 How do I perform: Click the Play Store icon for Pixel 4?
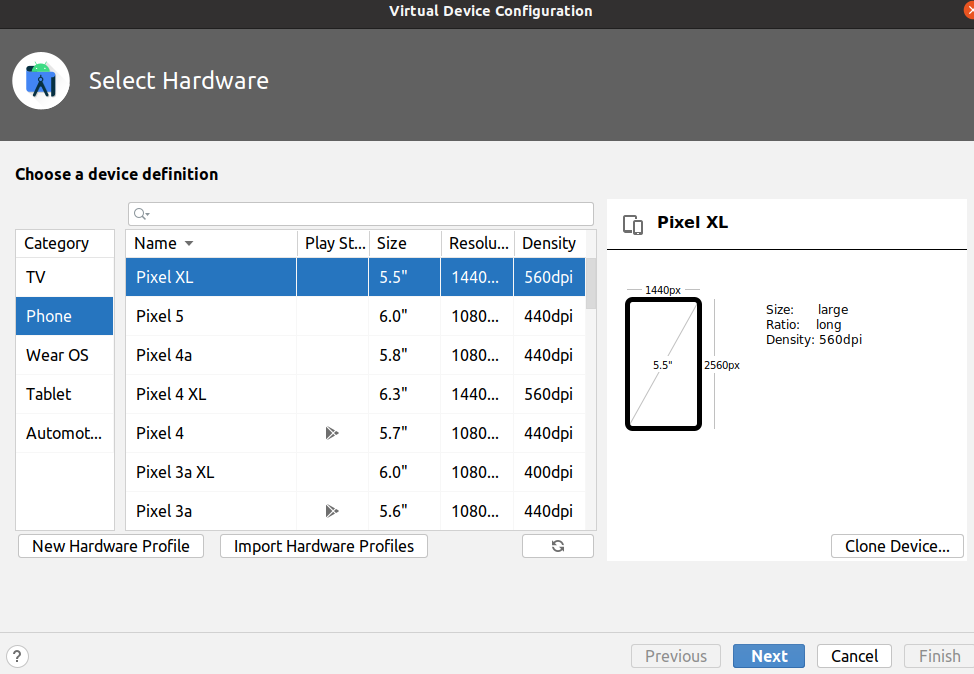coord(332,433)
